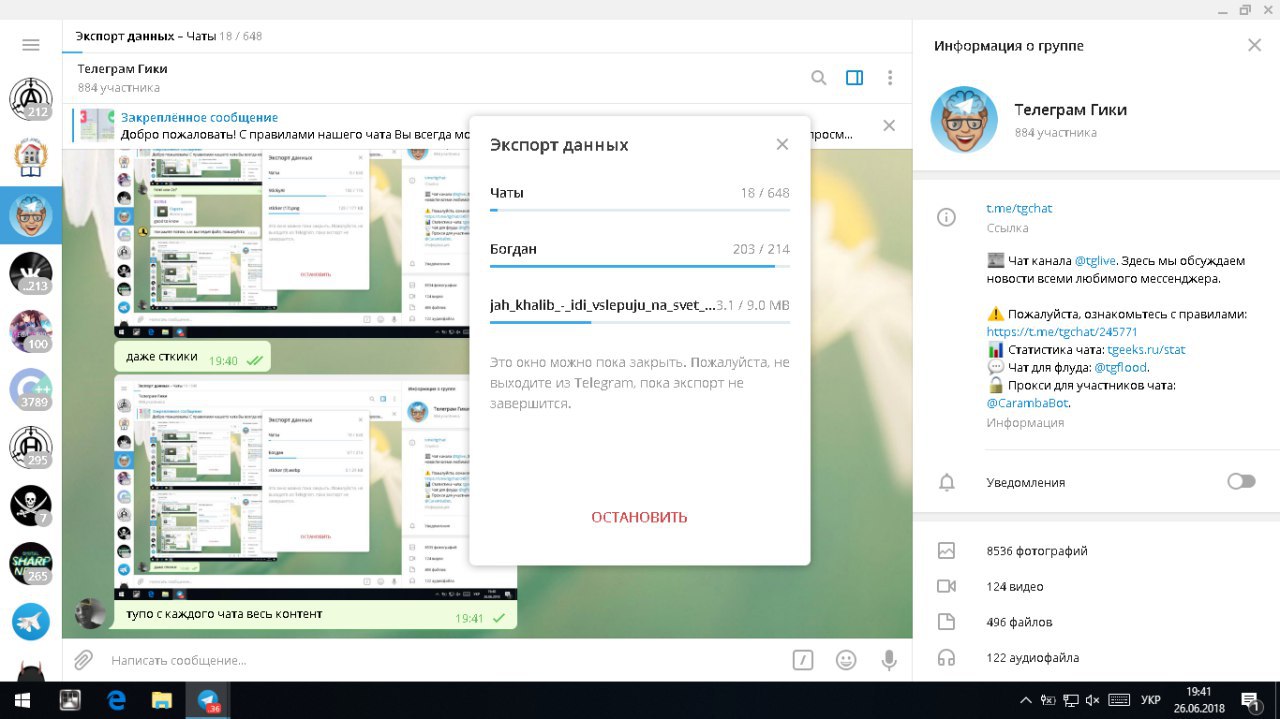Screen dimensions: 1280x719
Task: Open the upper screenshot image in chat
Action: pos(315,243)
